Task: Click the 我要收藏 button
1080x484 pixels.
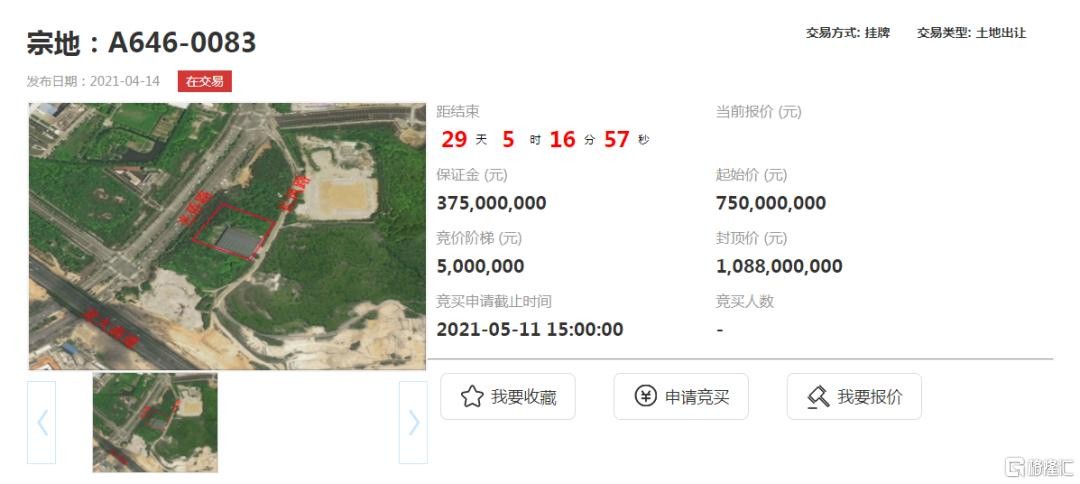Action: tap(508, 397)
